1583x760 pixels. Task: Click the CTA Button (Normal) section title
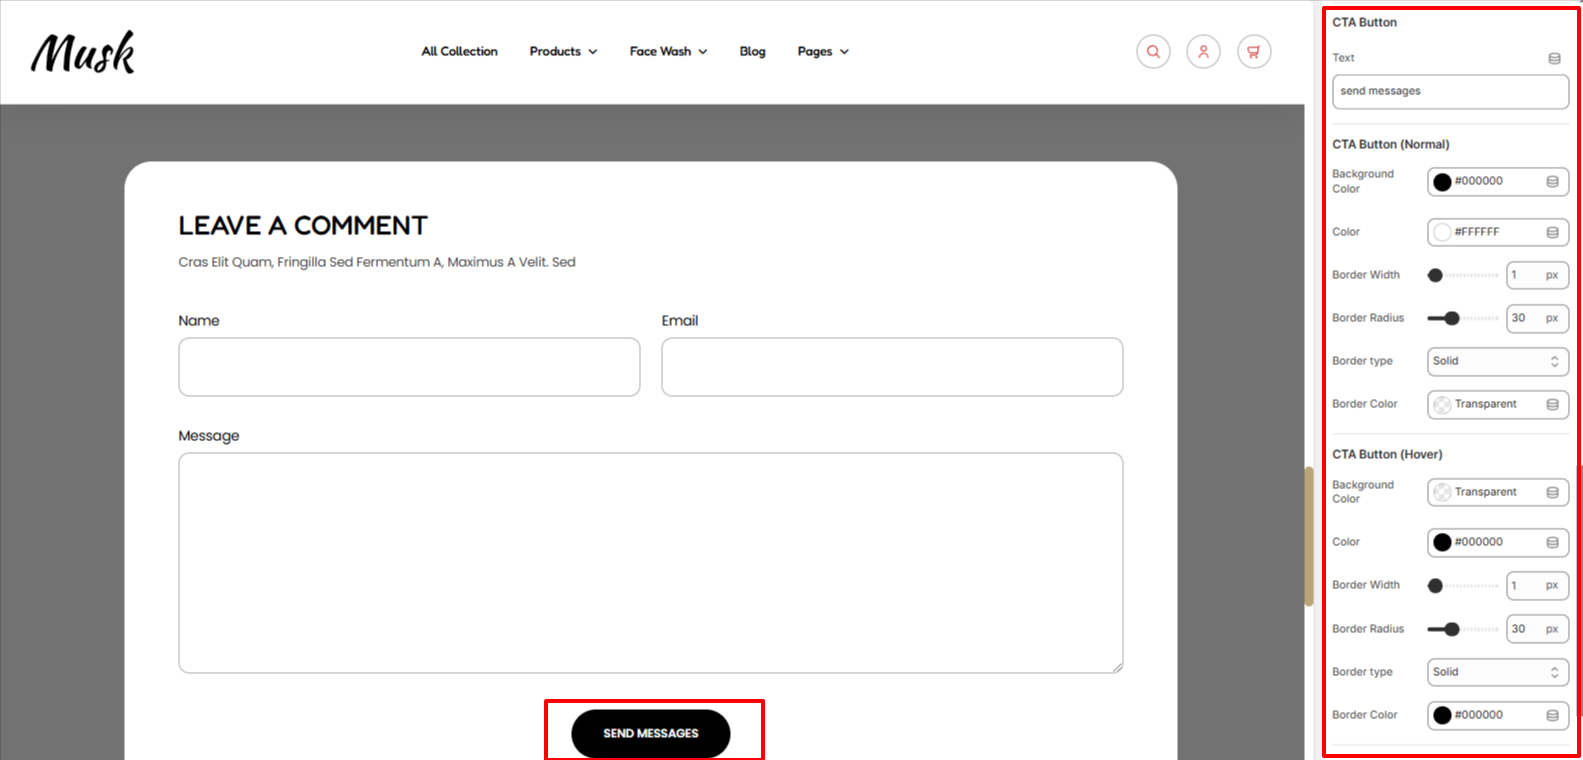pos(1390,145)
